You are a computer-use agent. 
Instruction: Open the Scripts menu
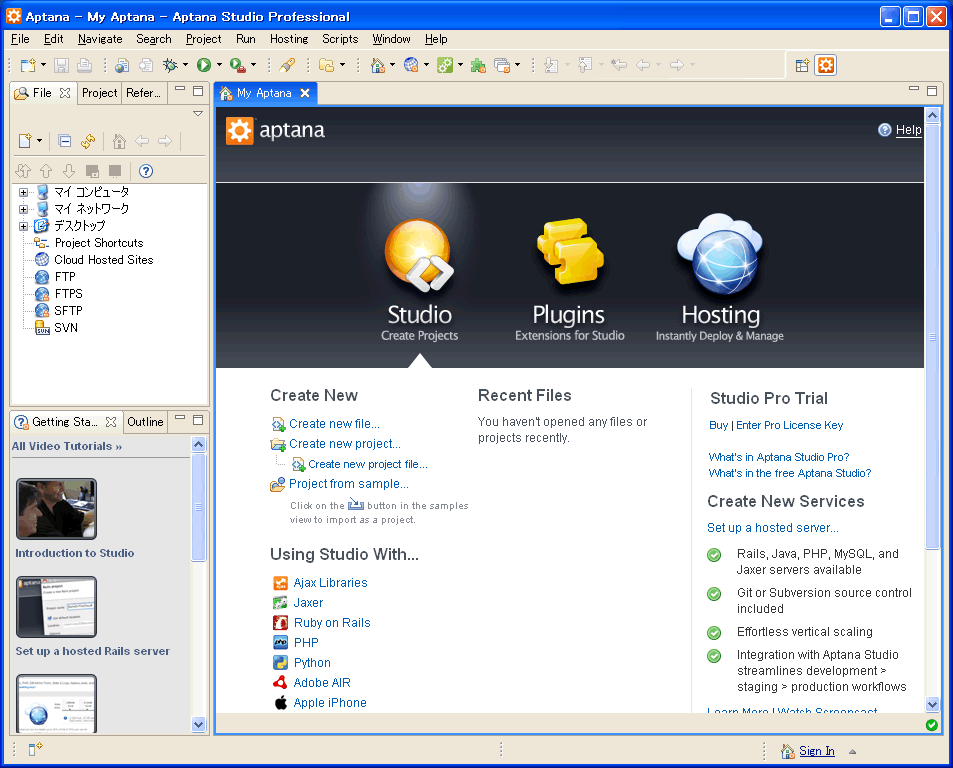tap(340, 39)
